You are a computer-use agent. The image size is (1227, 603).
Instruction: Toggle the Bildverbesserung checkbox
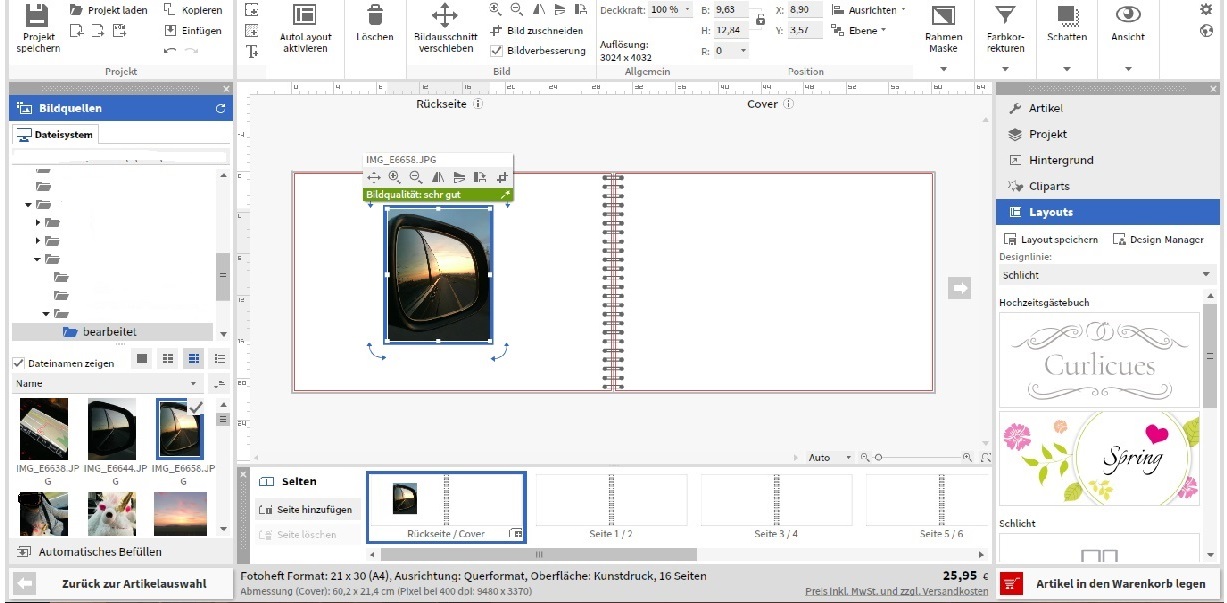(496, 50)
